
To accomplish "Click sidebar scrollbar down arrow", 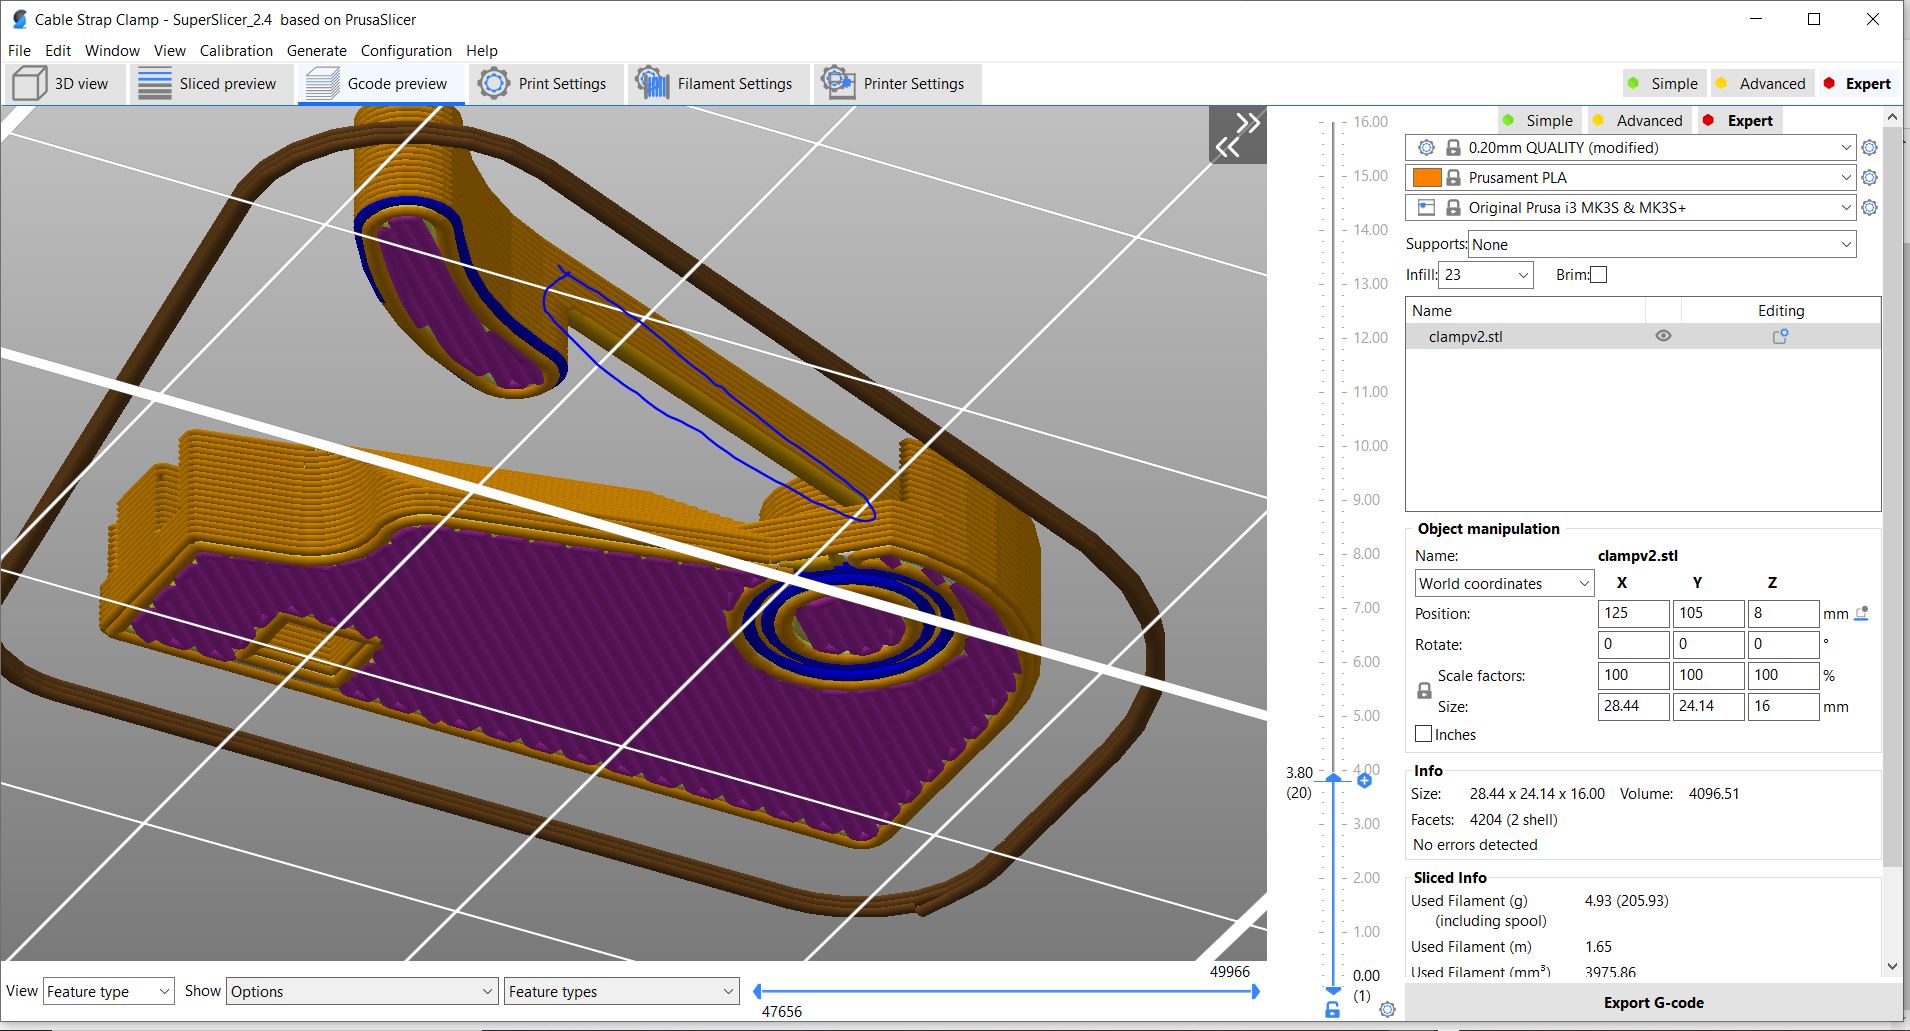I will click(1891, 966).
